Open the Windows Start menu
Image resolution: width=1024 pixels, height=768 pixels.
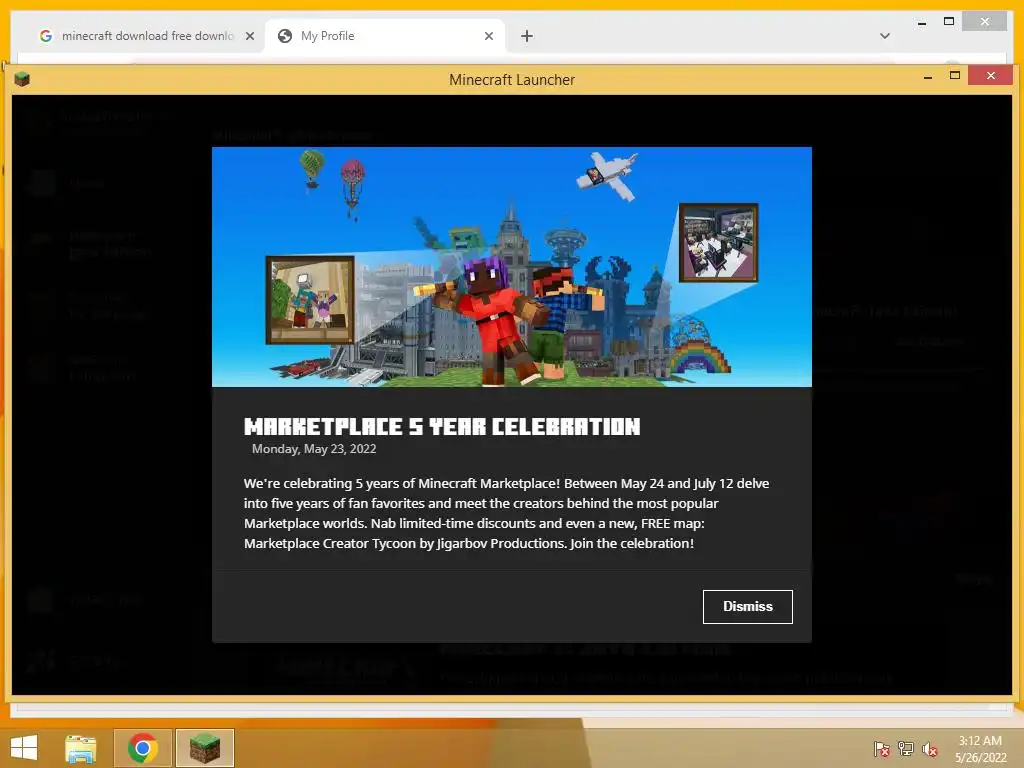coord(24,748)
